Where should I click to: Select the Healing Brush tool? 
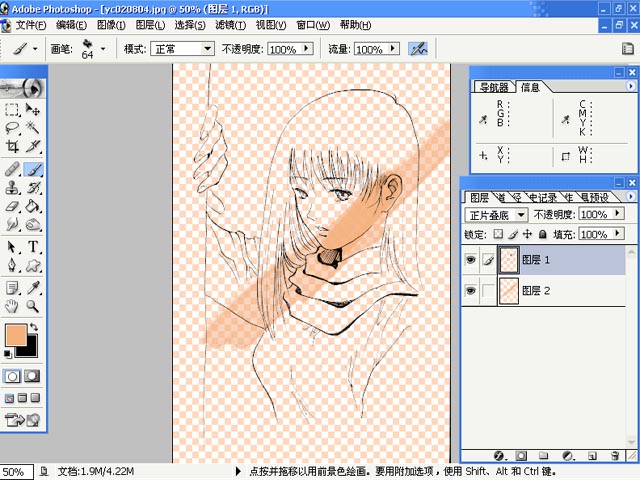(12, 169)
